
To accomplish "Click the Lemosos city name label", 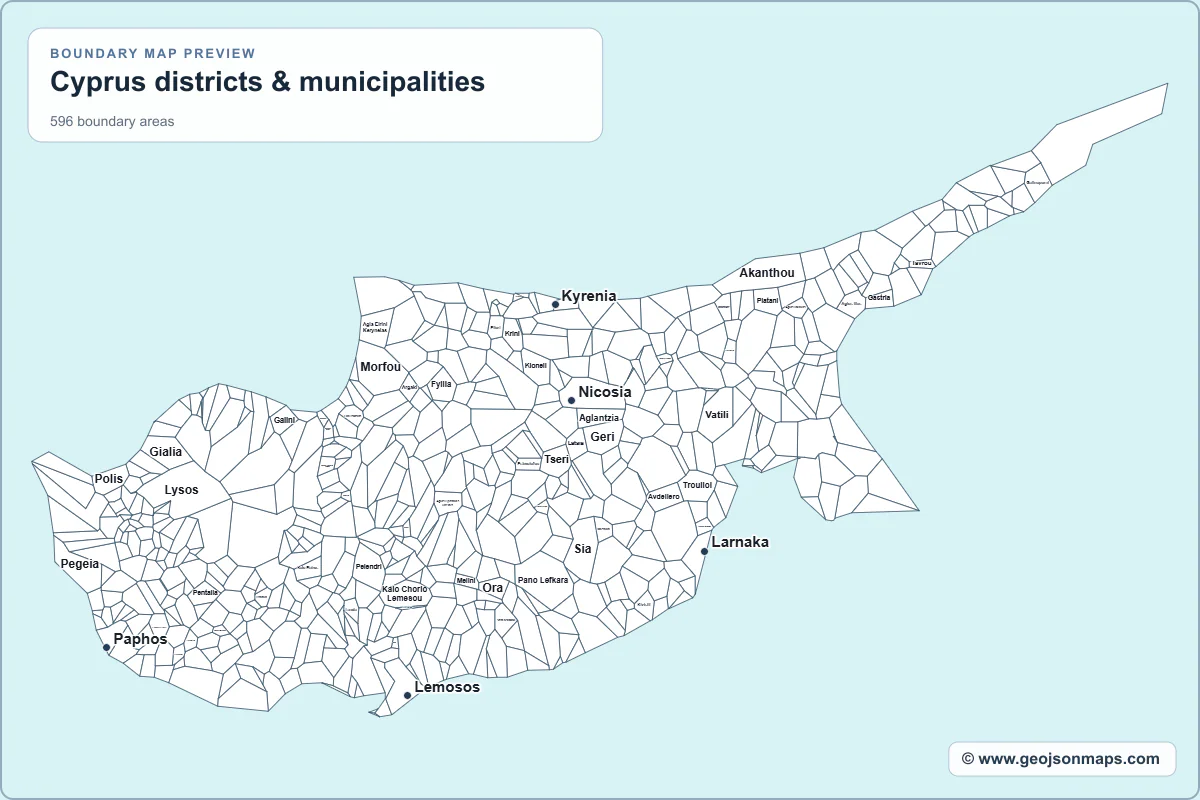I will coord(447,687).
